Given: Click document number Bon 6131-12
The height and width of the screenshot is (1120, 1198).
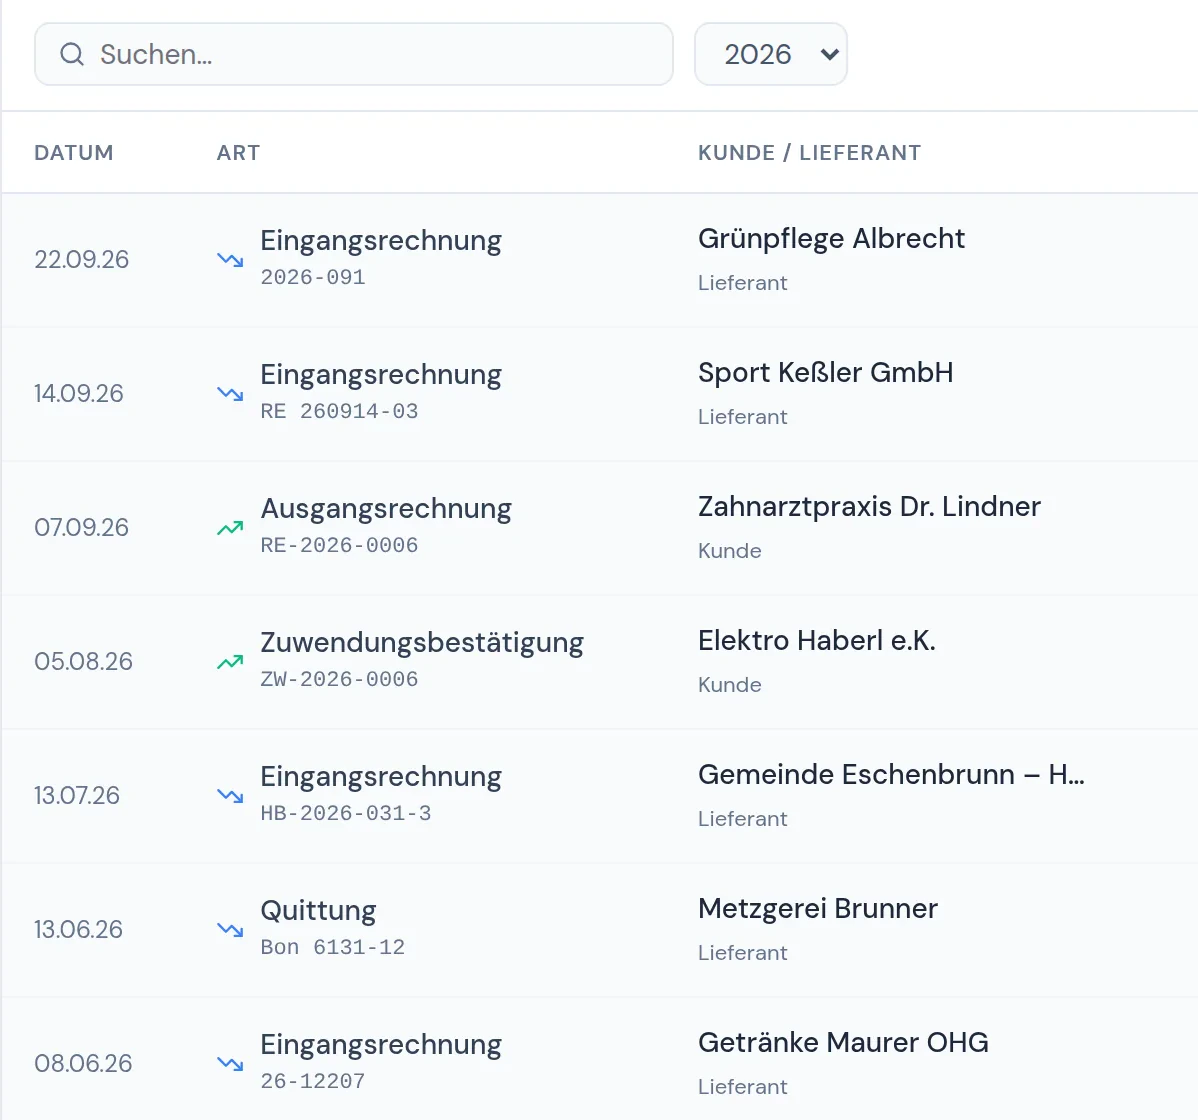Looking at the screenshot, I should 333,947.
